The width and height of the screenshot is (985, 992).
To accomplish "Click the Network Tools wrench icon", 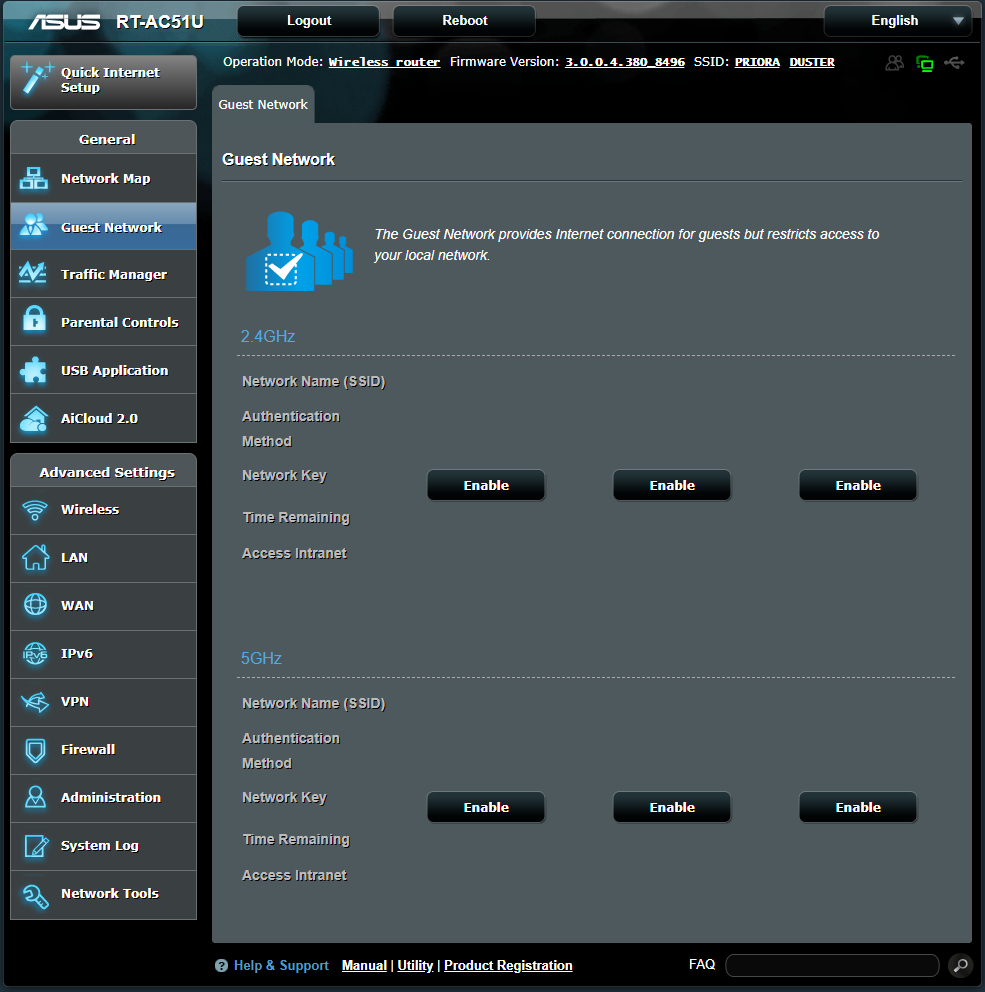I will (x=35, y=896).
